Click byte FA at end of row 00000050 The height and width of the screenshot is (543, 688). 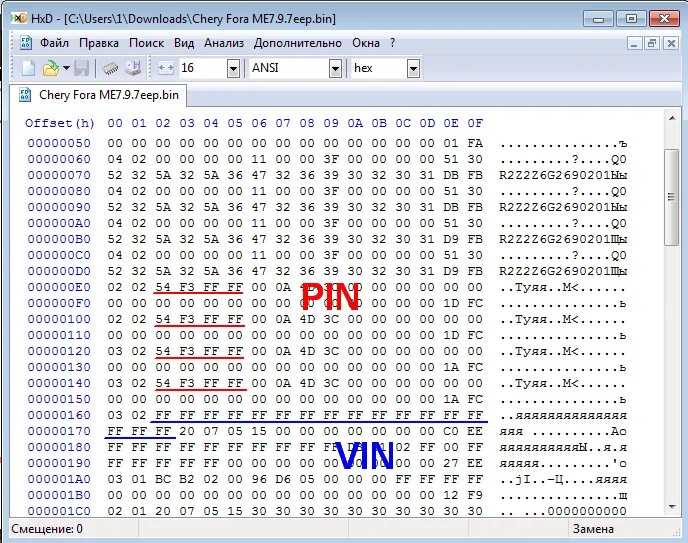pyautogui.click(x=475, y=143)
